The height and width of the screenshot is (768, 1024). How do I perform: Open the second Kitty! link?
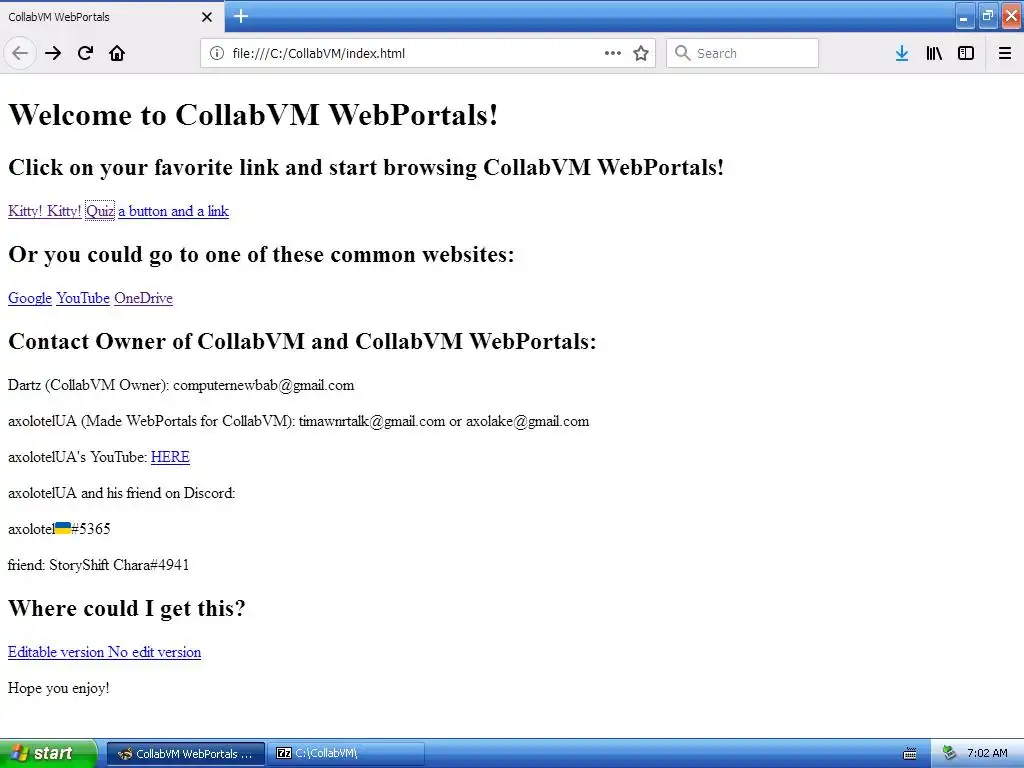[x=64, y=211]
